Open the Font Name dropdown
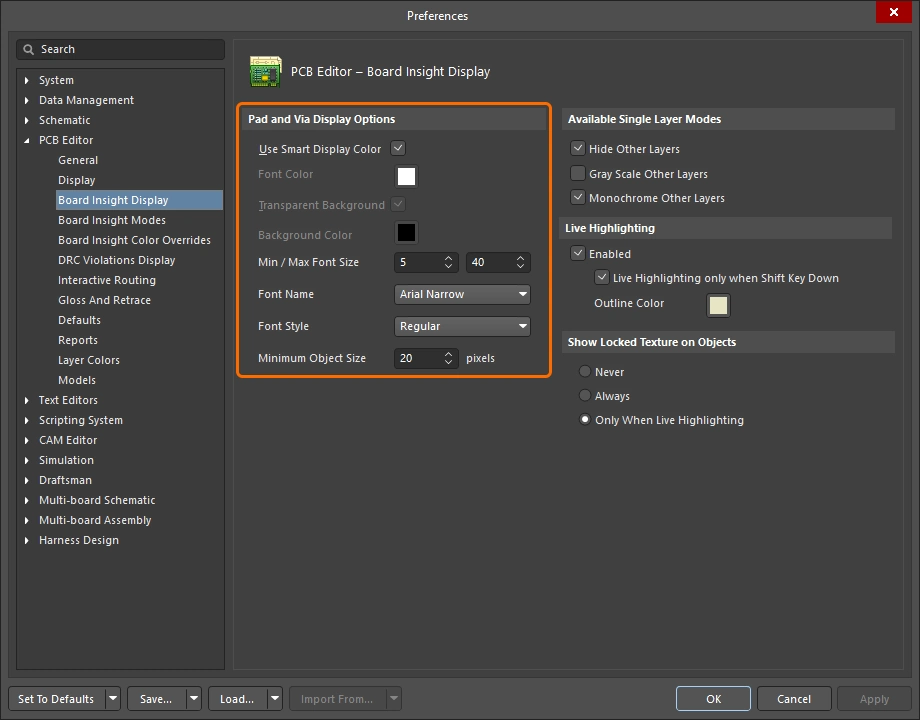 (462, 294)
